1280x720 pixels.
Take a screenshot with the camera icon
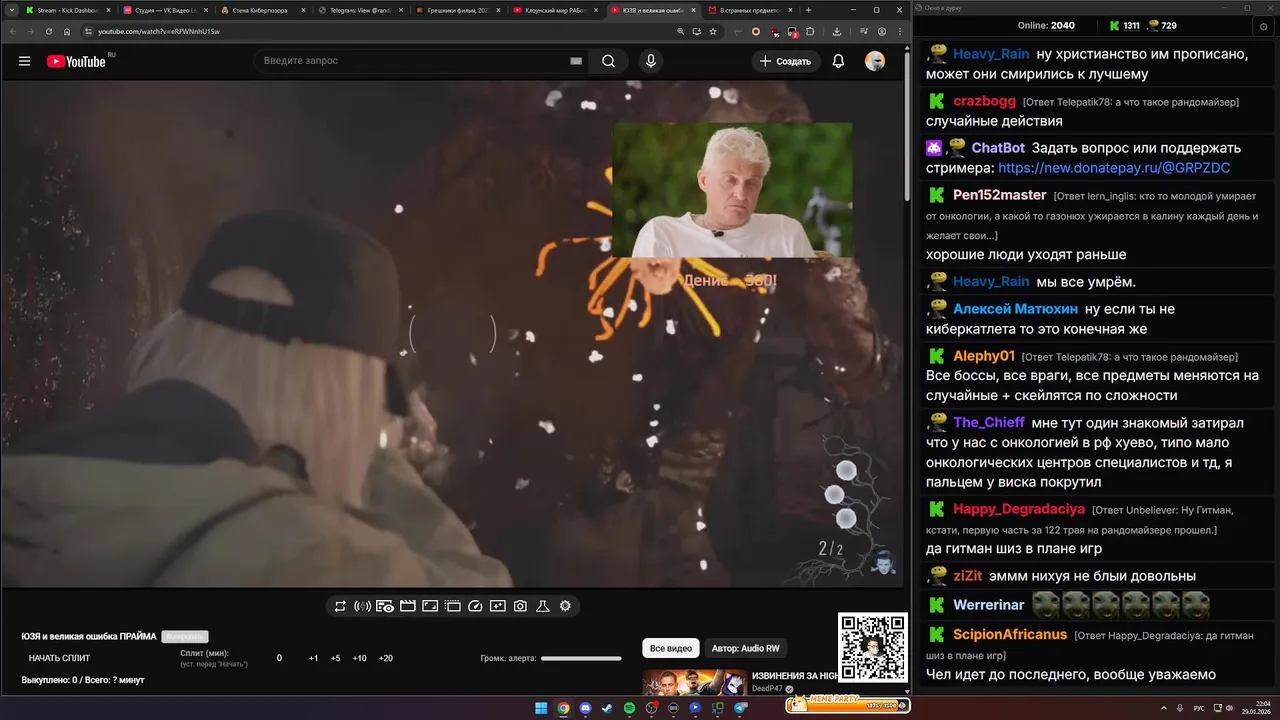tap(520, 606)
